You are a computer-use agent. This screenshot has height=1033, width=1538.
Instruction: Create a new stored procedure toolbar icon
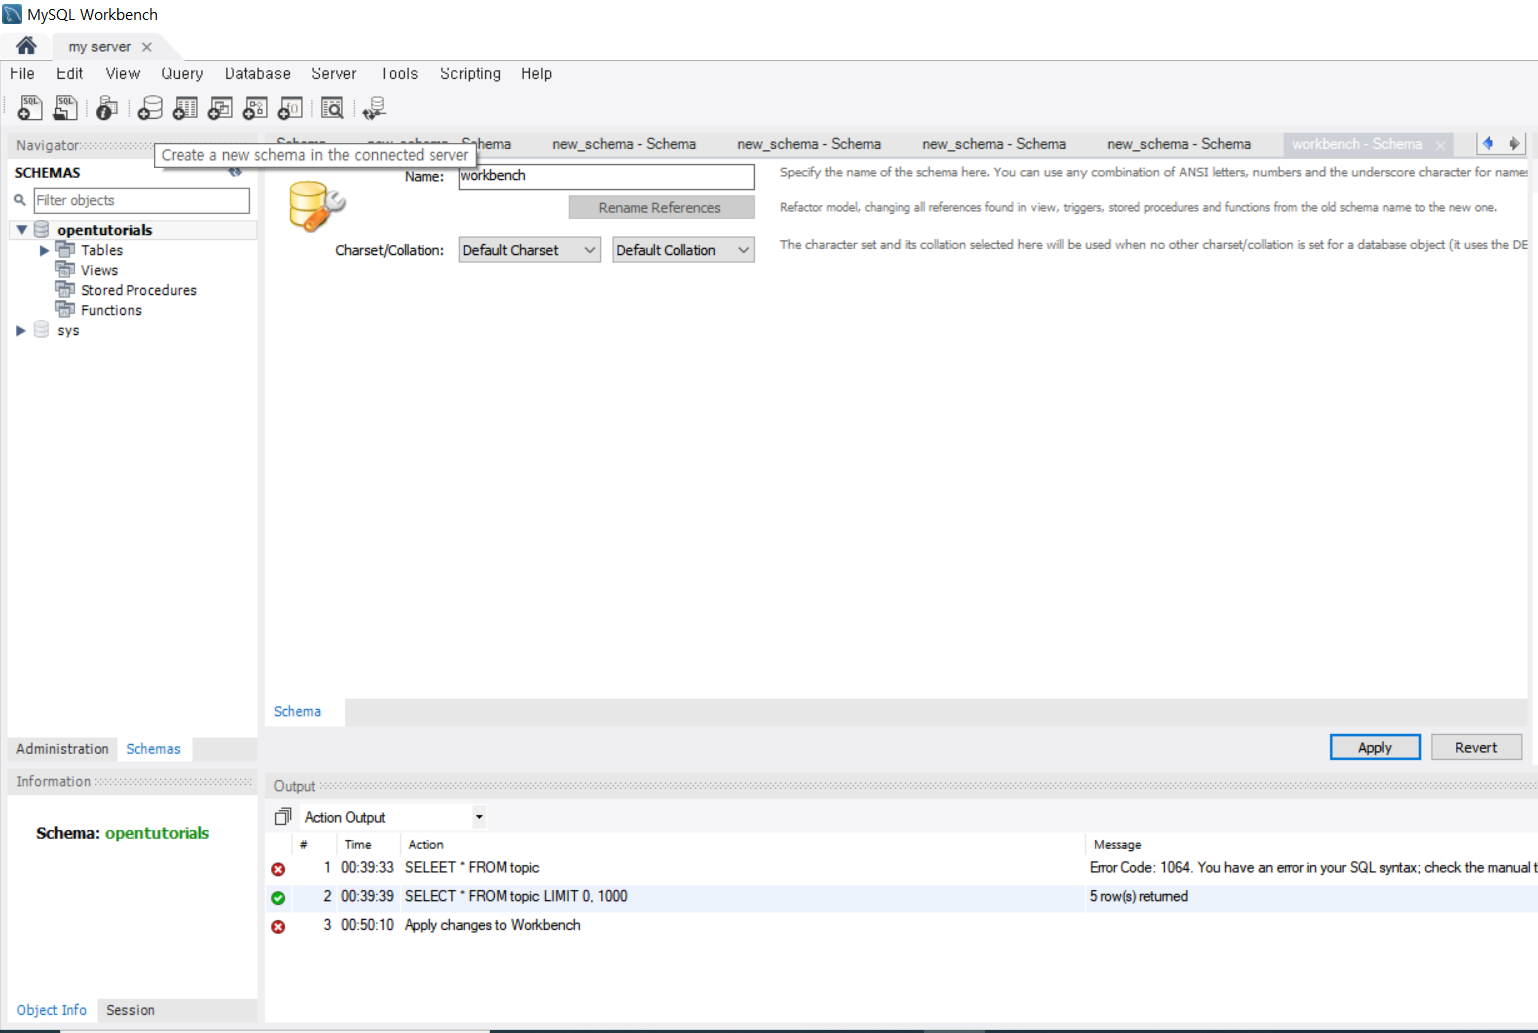[x=255, y=107]
